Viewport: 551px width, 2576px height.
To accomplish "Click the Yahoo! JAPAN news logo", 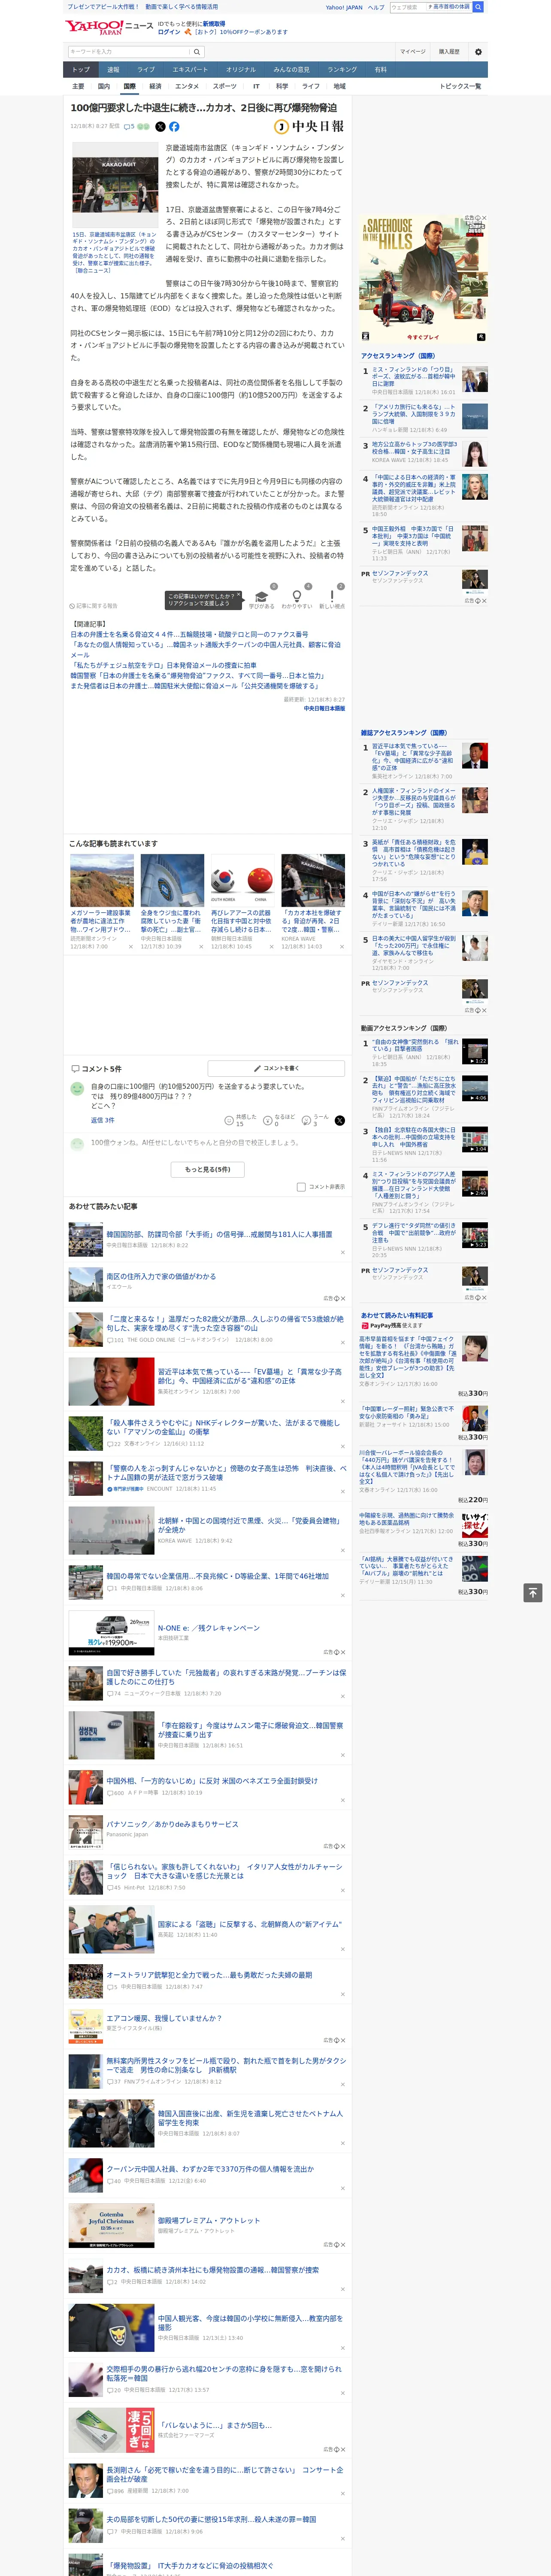I will click(109, 27).
